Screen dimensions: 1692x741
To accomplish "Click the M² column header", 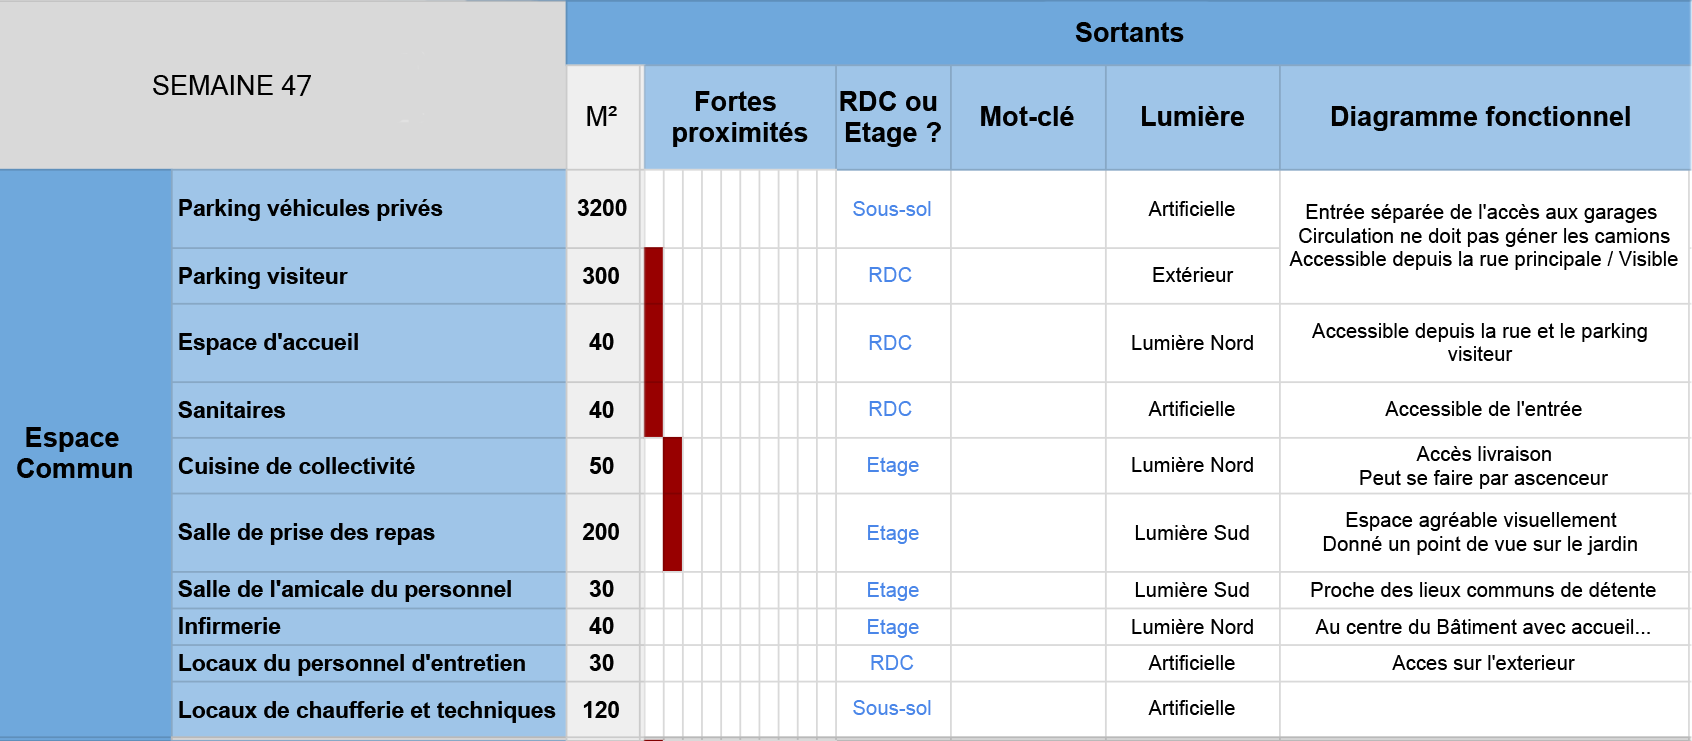I will [x=602, y=117].
